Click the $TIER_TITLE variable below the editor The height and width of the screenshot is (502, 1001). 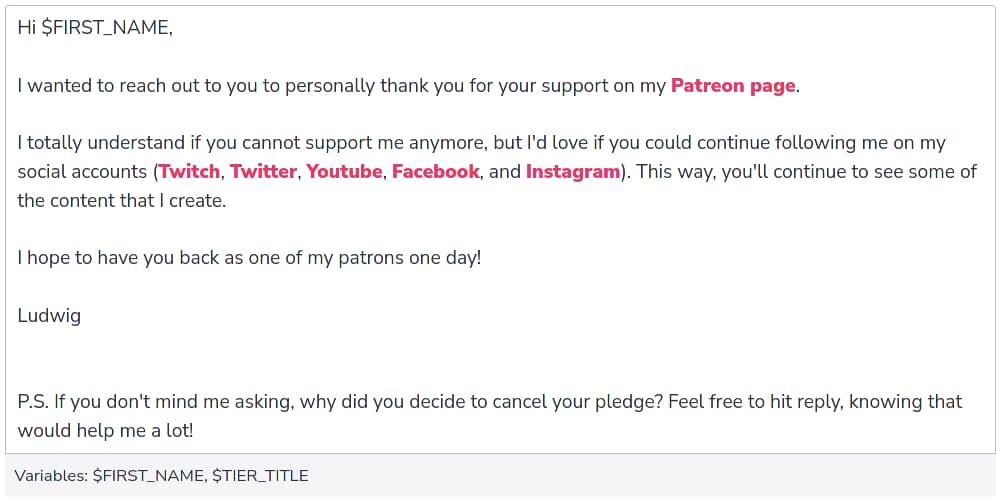coord(260,476)
